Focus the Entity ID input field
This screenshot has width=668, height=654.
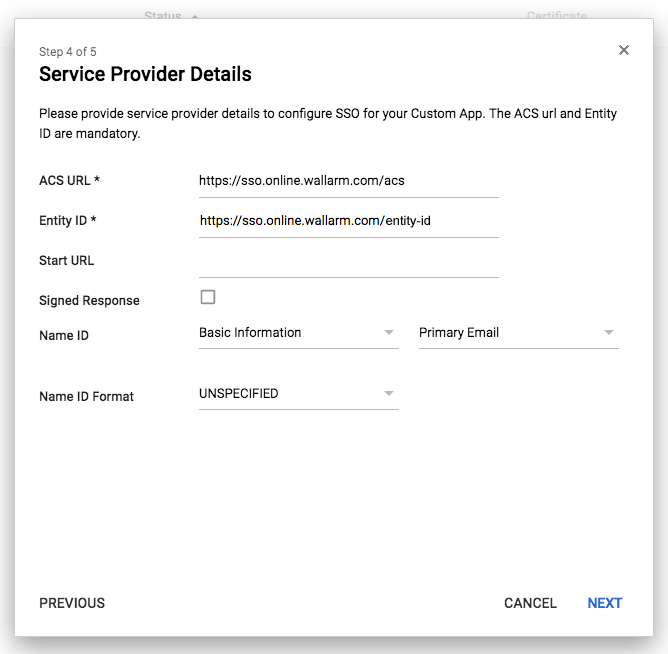tap(348, 222)
